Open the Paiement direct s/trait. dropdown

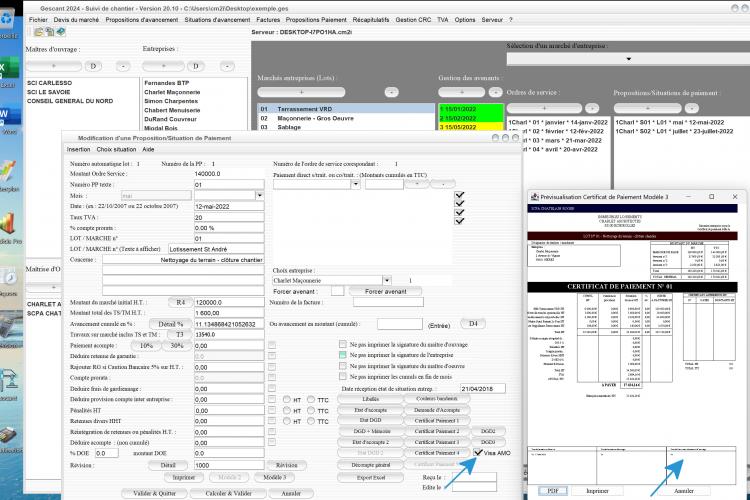(x=355, y=184)
